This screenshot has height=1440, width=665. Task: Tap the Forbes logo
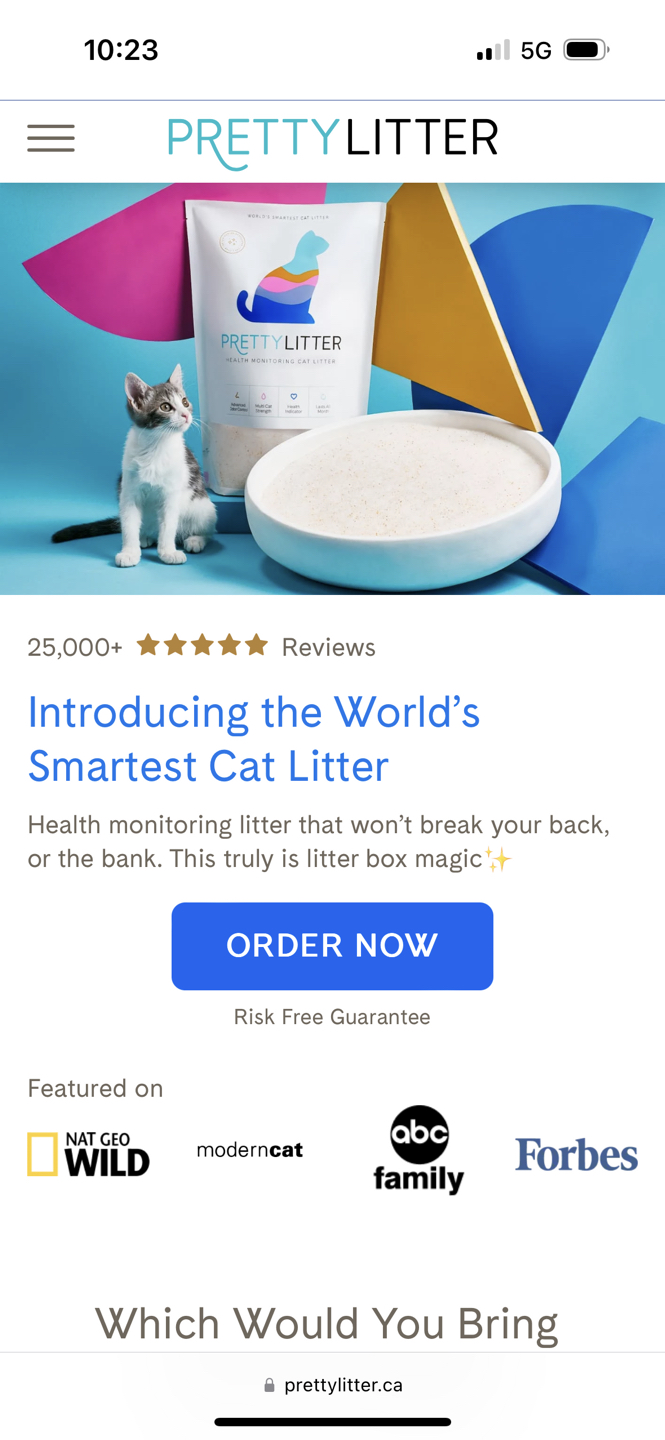point(576,1155)
